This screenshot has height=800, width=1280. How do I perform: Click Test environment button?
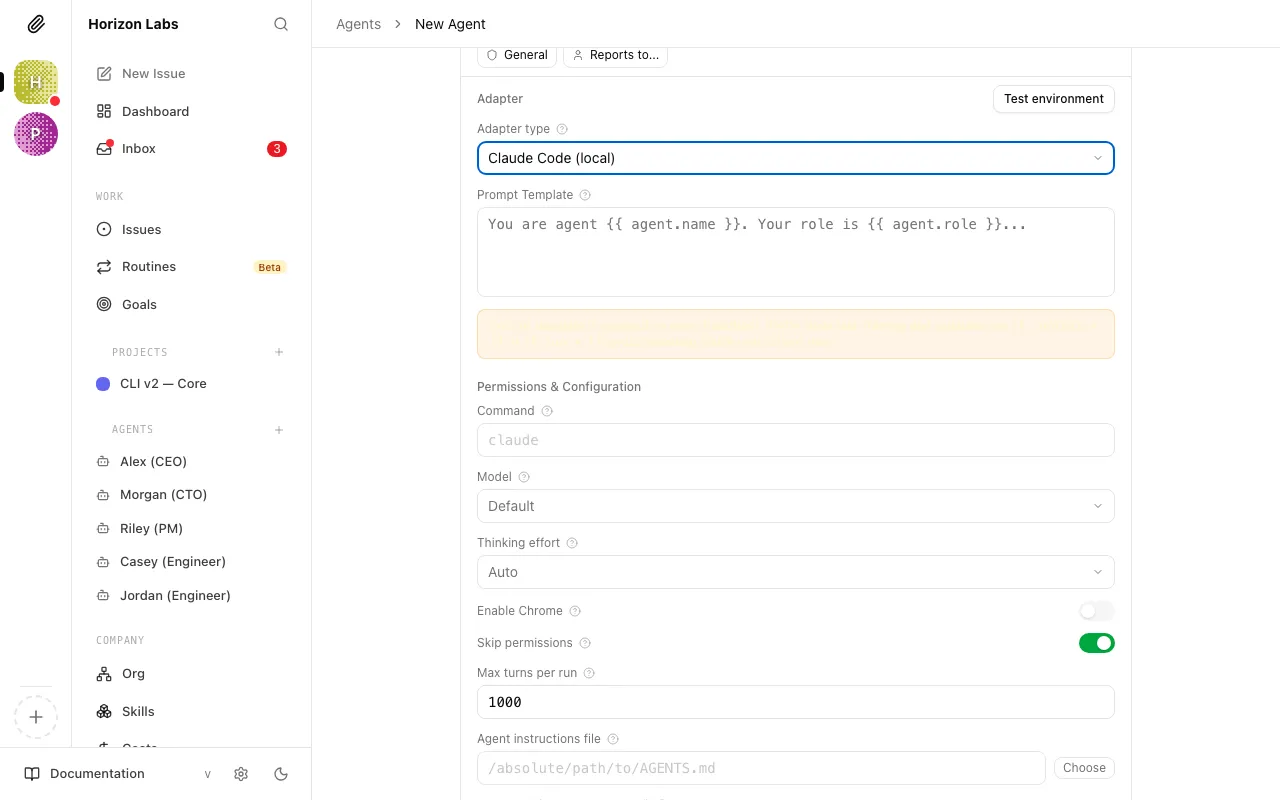[1053, 99]
